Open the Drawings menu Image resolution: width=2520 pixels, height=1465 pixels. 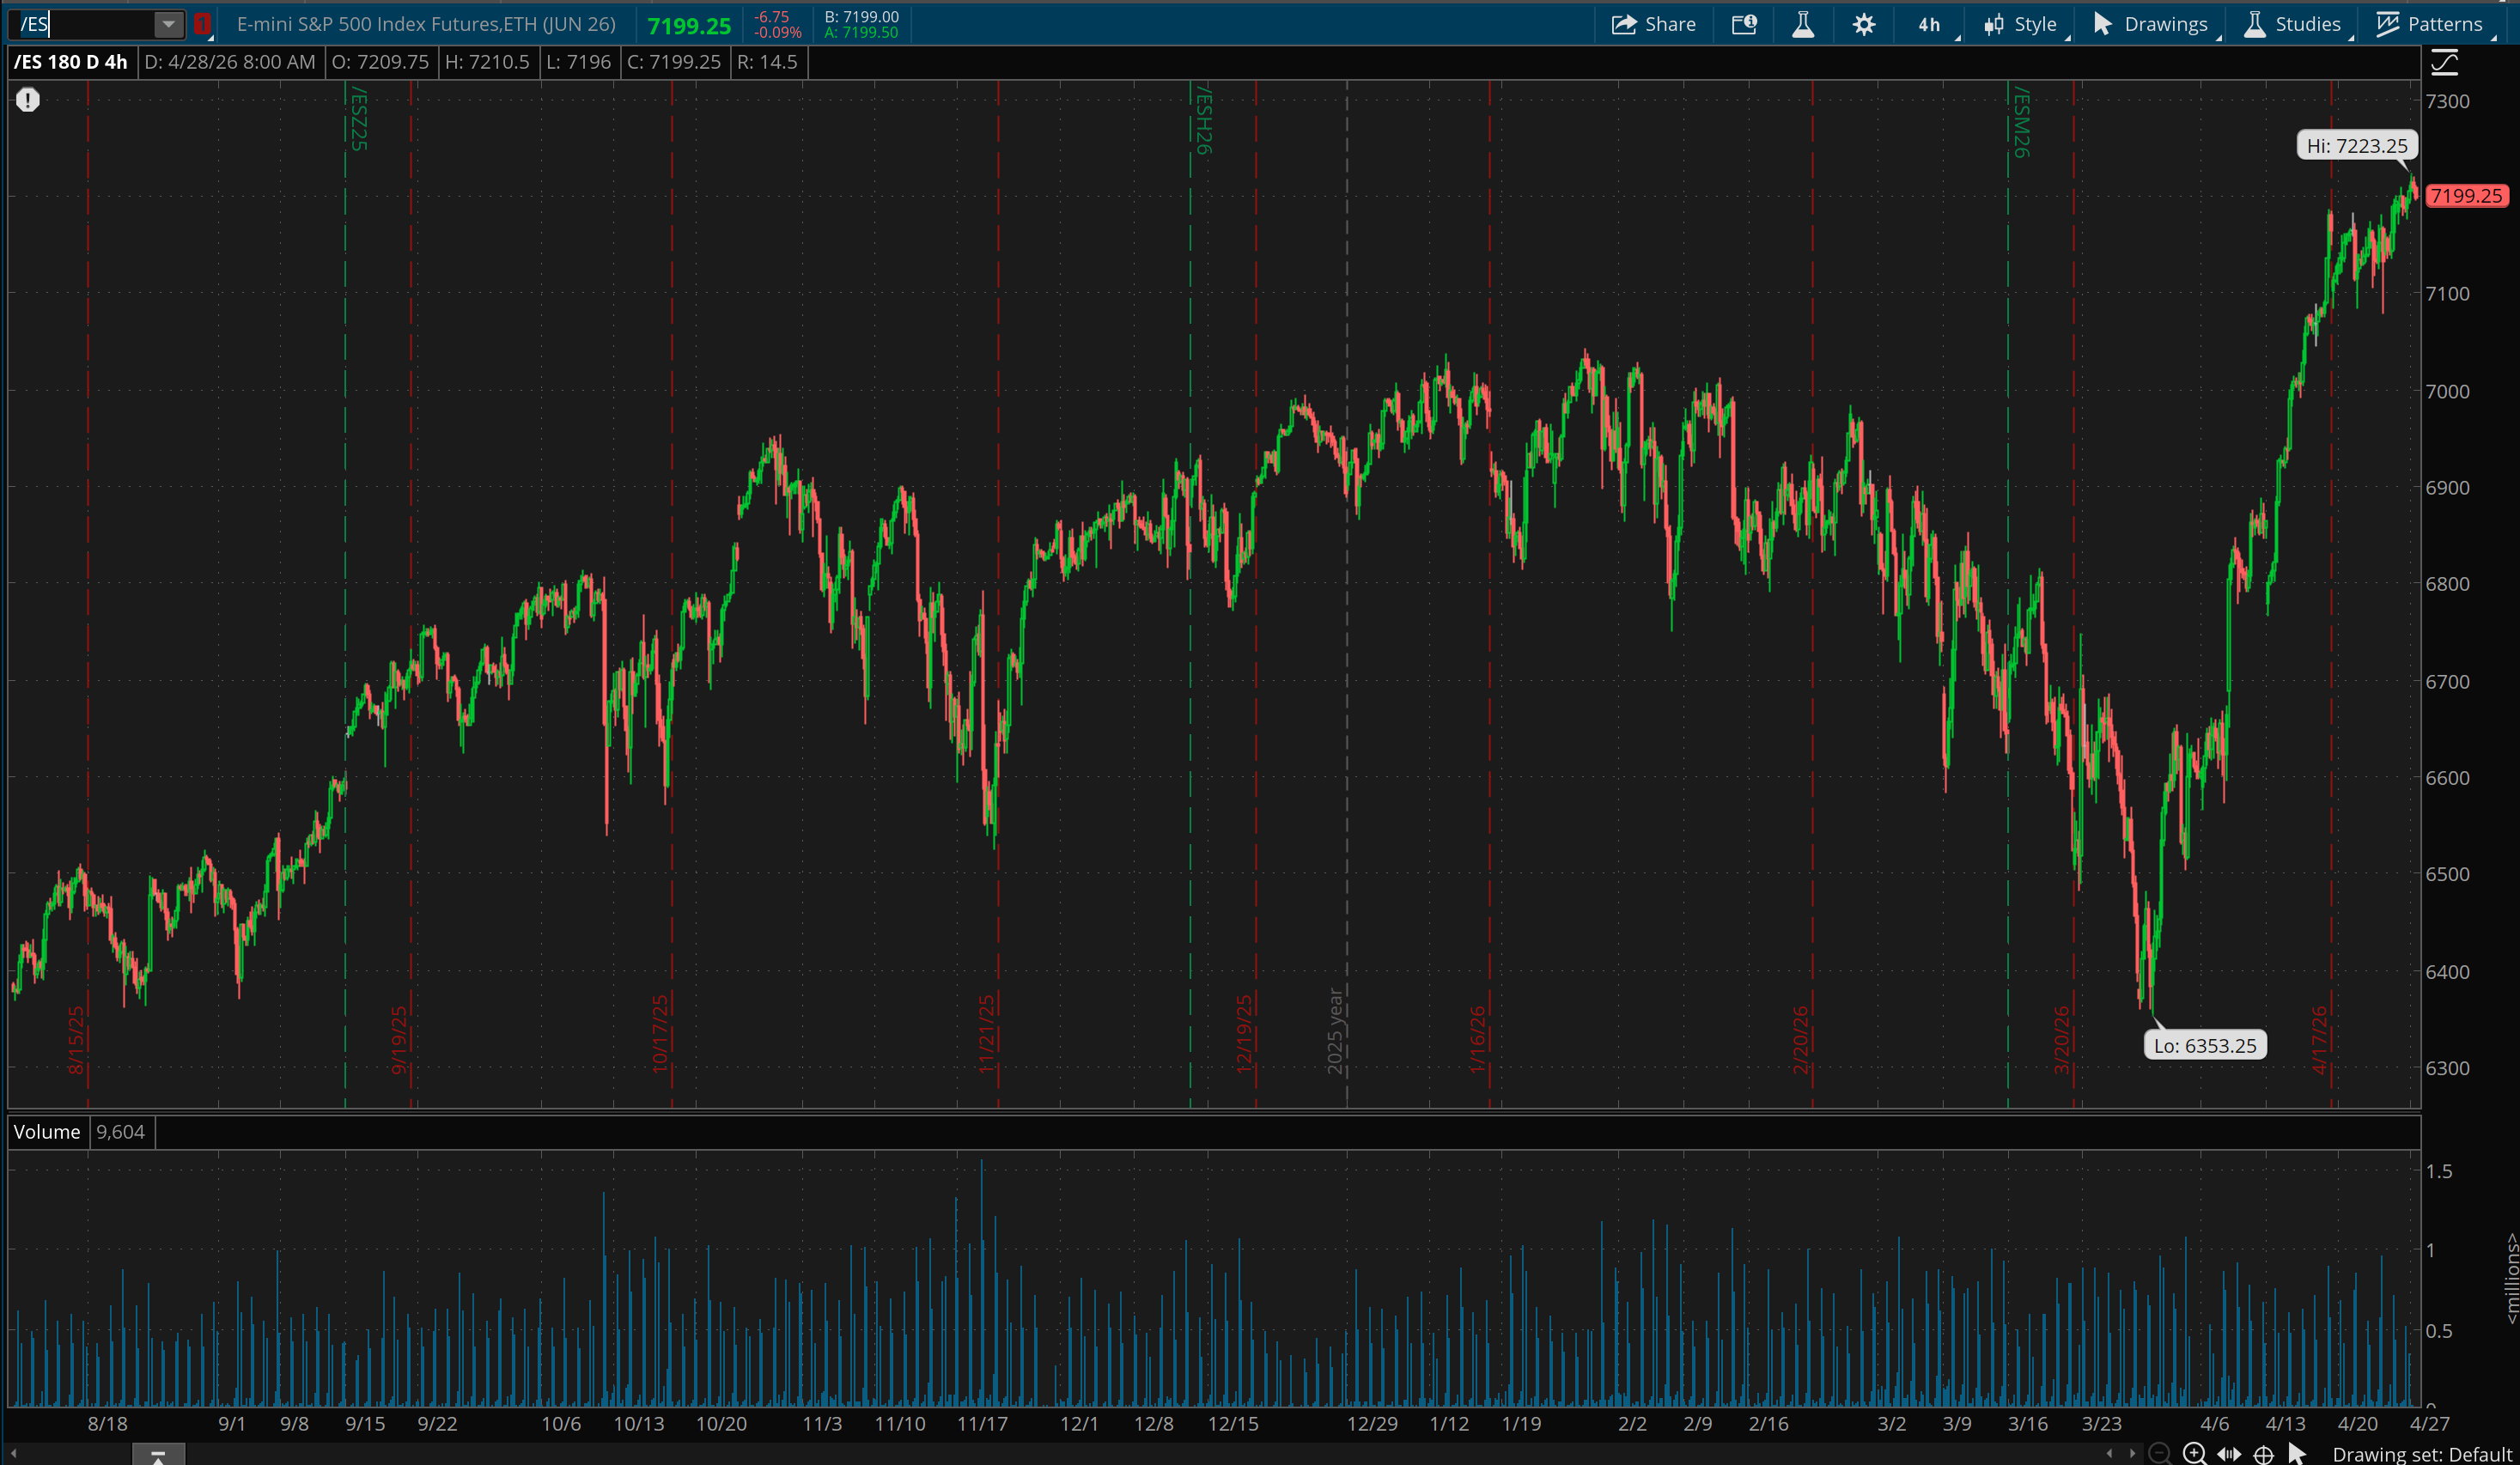tap(2150, 24)
